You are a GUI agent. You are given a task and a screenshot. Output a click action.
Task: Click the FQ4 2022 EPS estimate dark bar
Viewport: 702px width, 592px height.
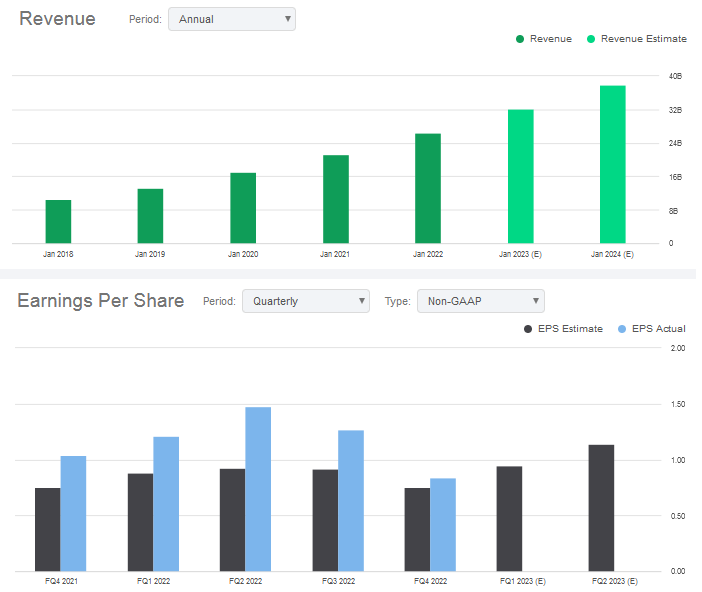417,530
